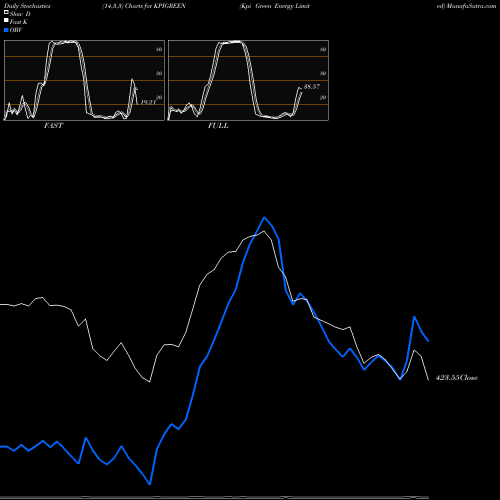The height and width of the screenshot is (500, 500).
Task: Click the FAST stochastic chart panel
Action: 84,80
